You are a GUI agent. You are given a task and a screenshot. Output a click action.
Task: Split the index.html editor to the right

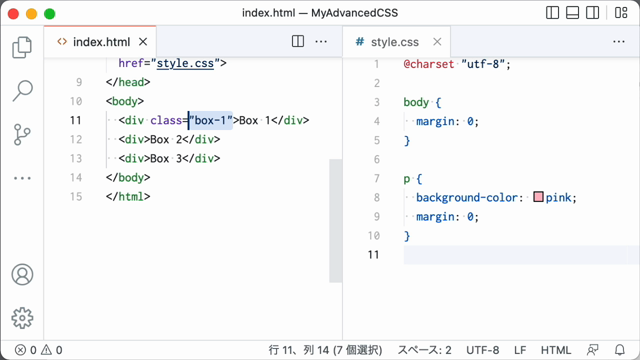pos(298,41)
